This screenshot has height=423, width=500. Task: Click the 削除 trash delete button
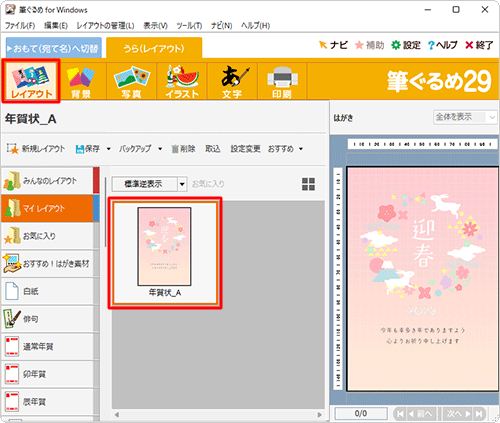tap(183, 149)
